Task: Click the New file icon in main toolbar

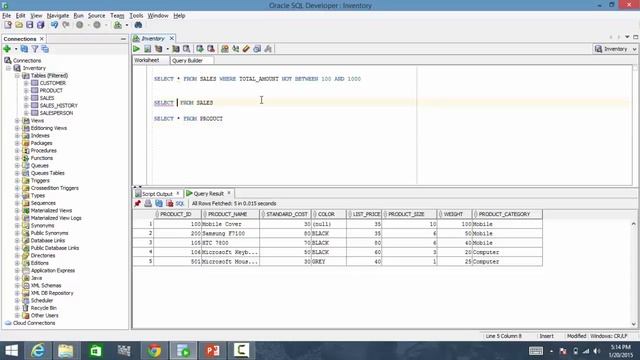Action: pyautogui.click(x=8, y=25)
